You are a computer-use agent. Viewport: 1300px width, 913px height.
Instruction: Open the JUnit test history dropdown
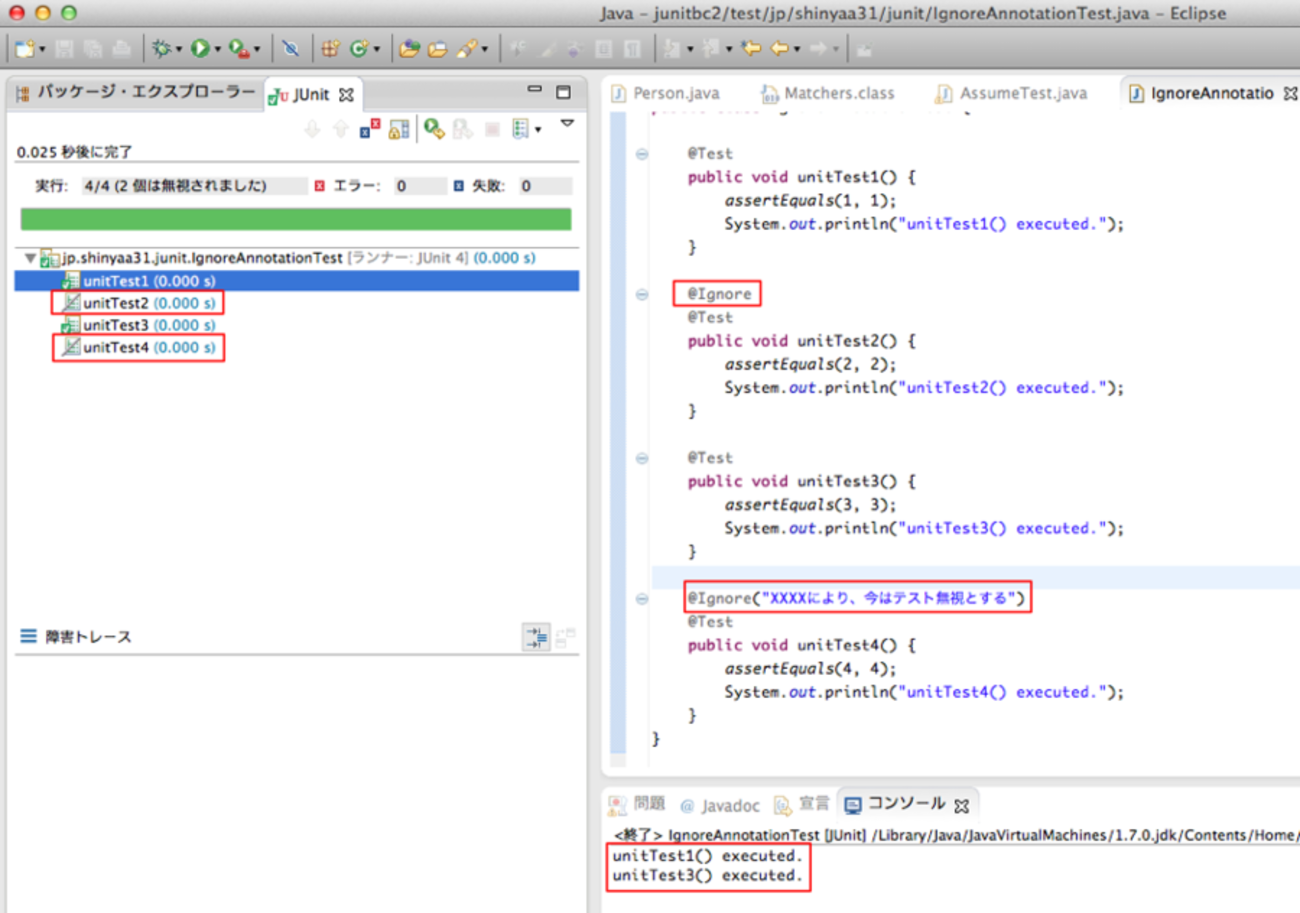(538, 129)
